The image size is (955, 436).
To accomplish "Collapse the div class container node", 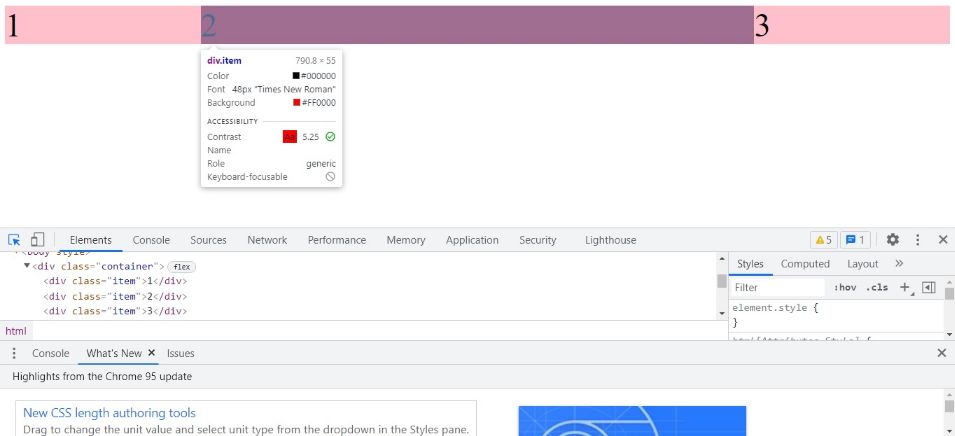I will [x=27, y=266].
